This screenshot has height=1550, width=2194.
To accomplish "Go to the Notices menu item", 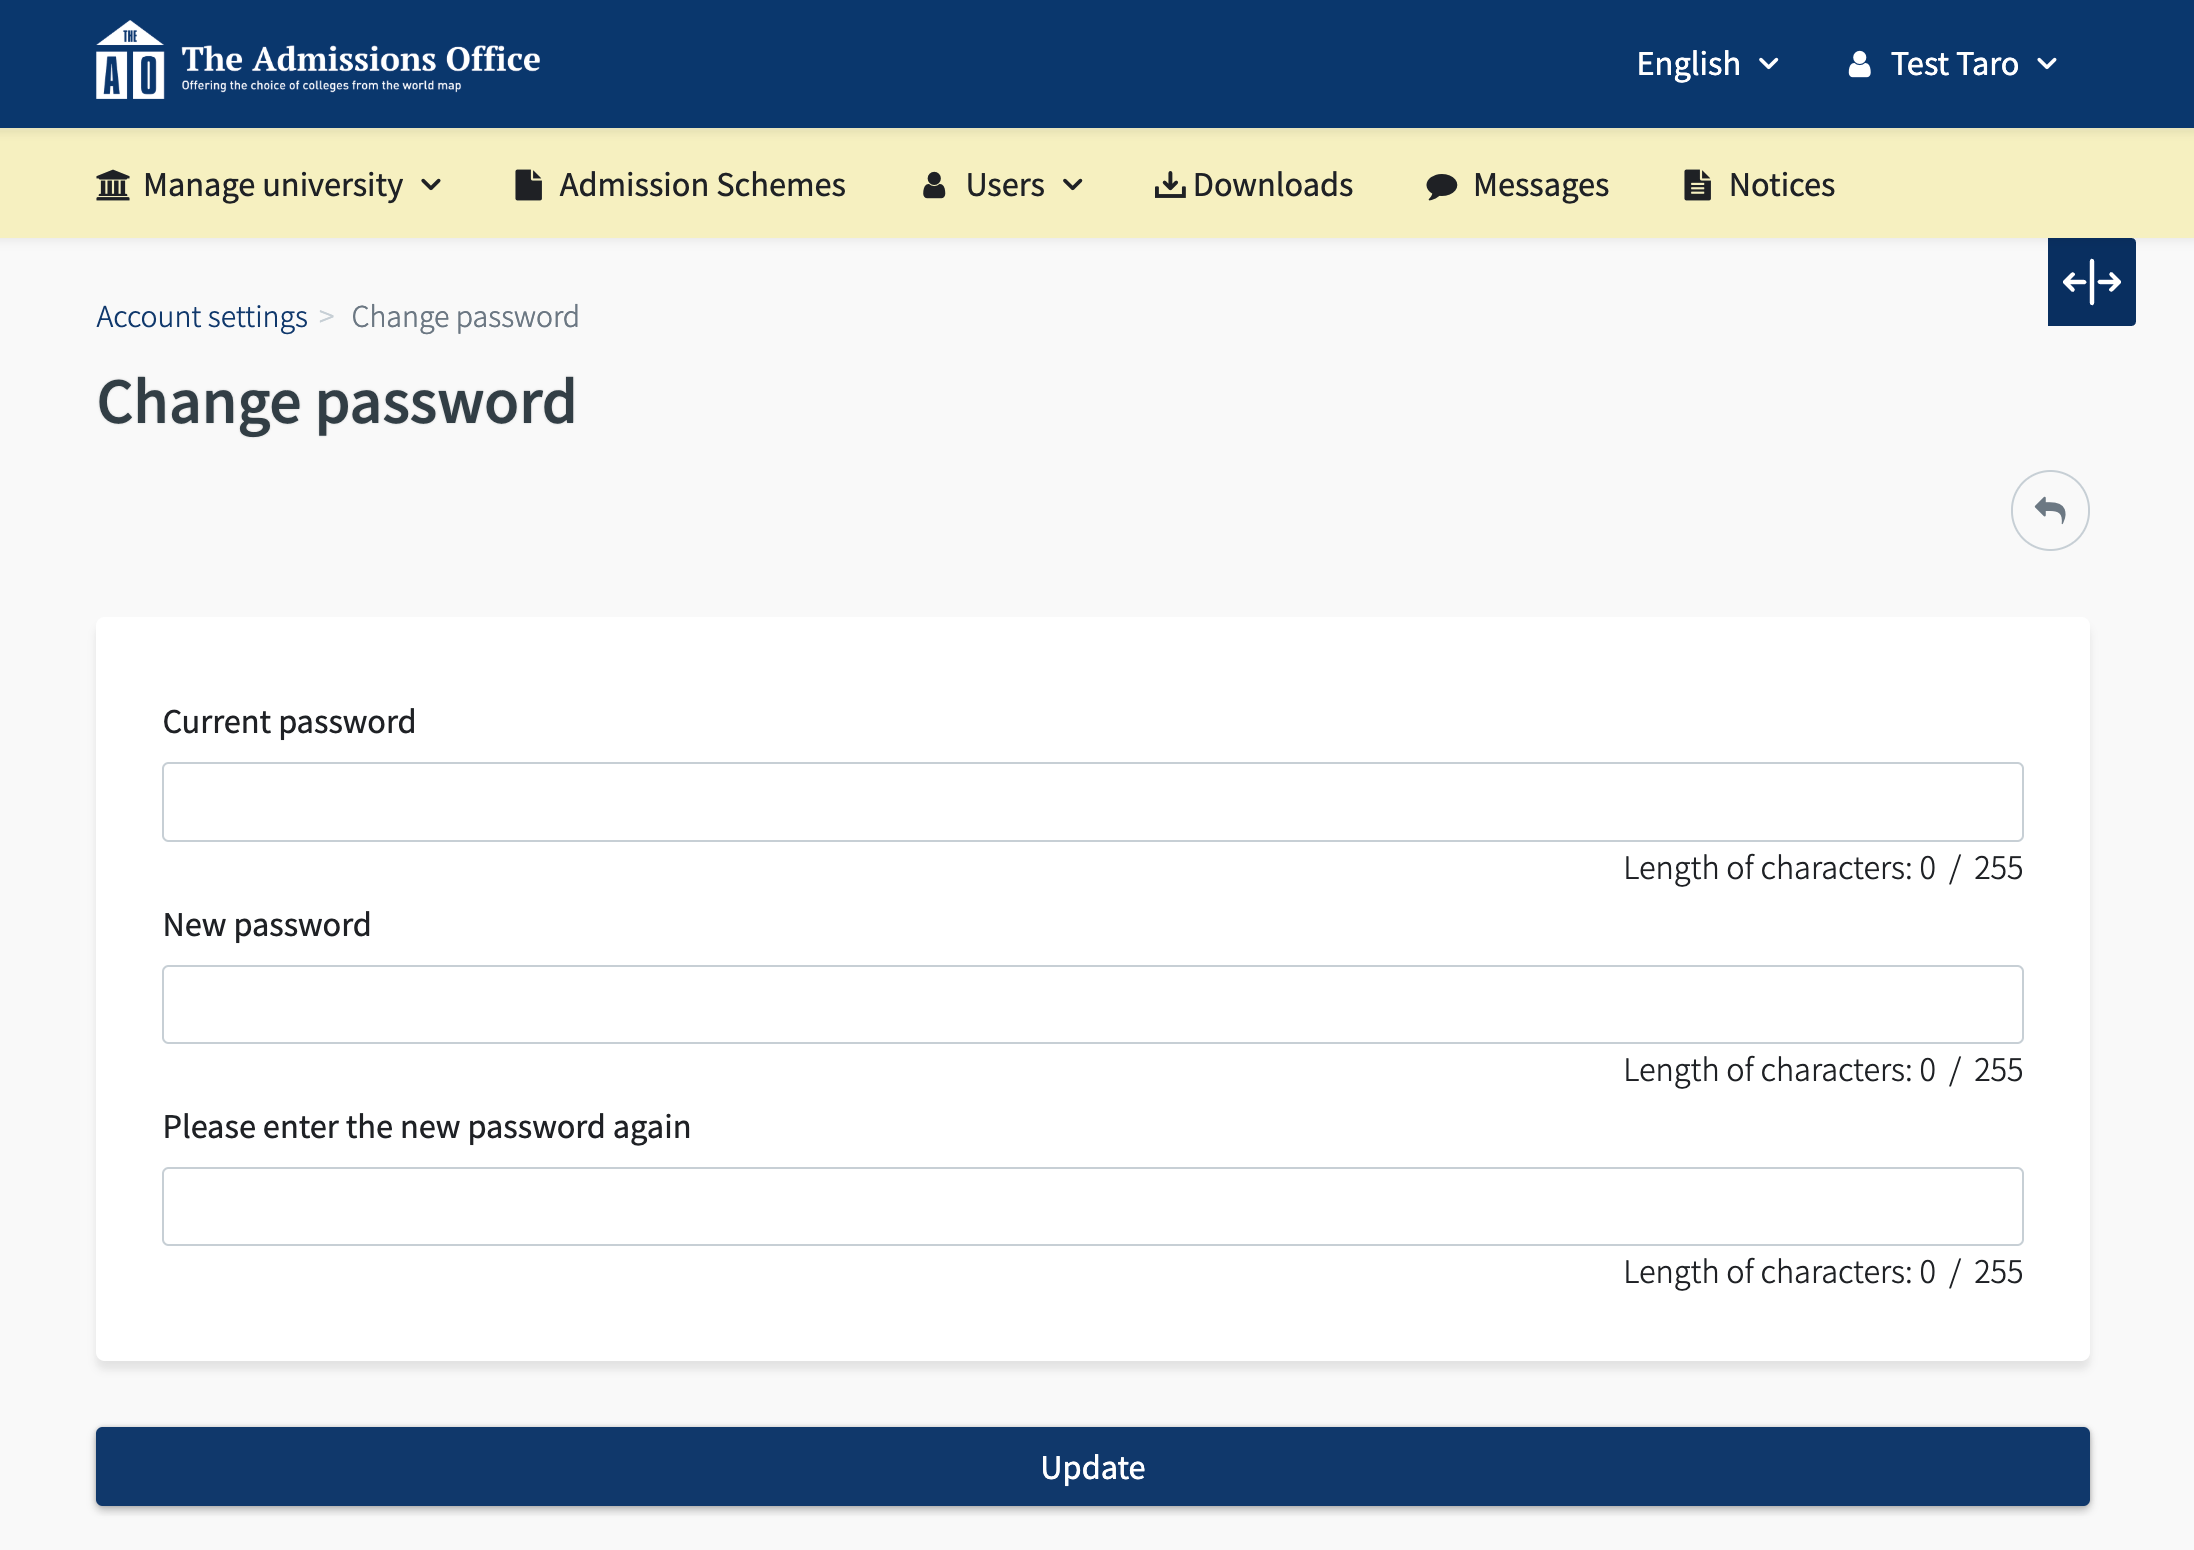I will coord(1781,185).
